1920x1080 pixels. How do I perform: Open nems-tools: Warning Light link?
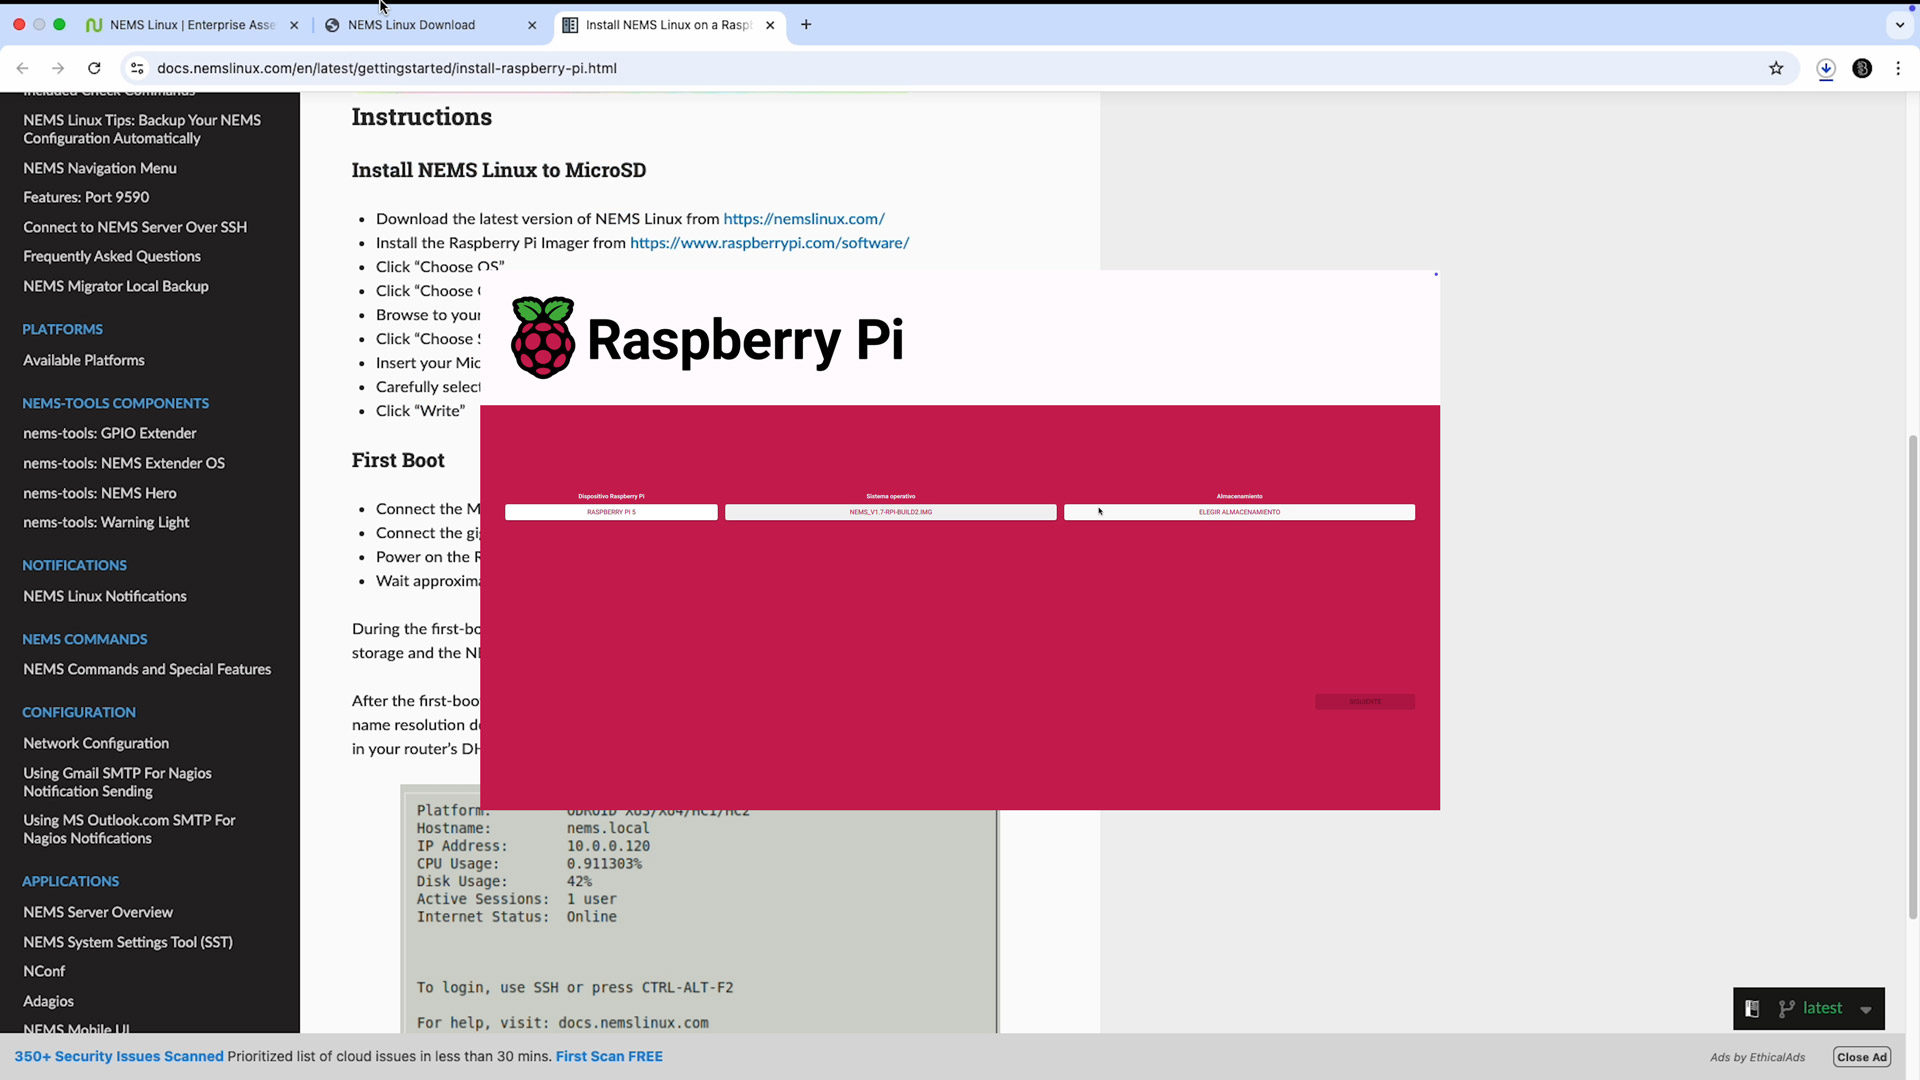[106, 522]
